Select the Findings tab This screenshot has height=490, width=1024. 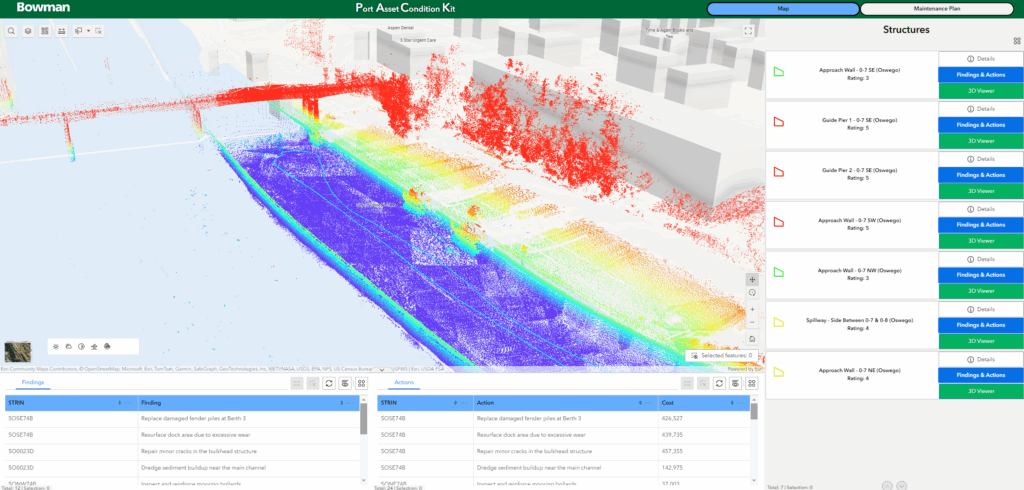tap(33, 382)
